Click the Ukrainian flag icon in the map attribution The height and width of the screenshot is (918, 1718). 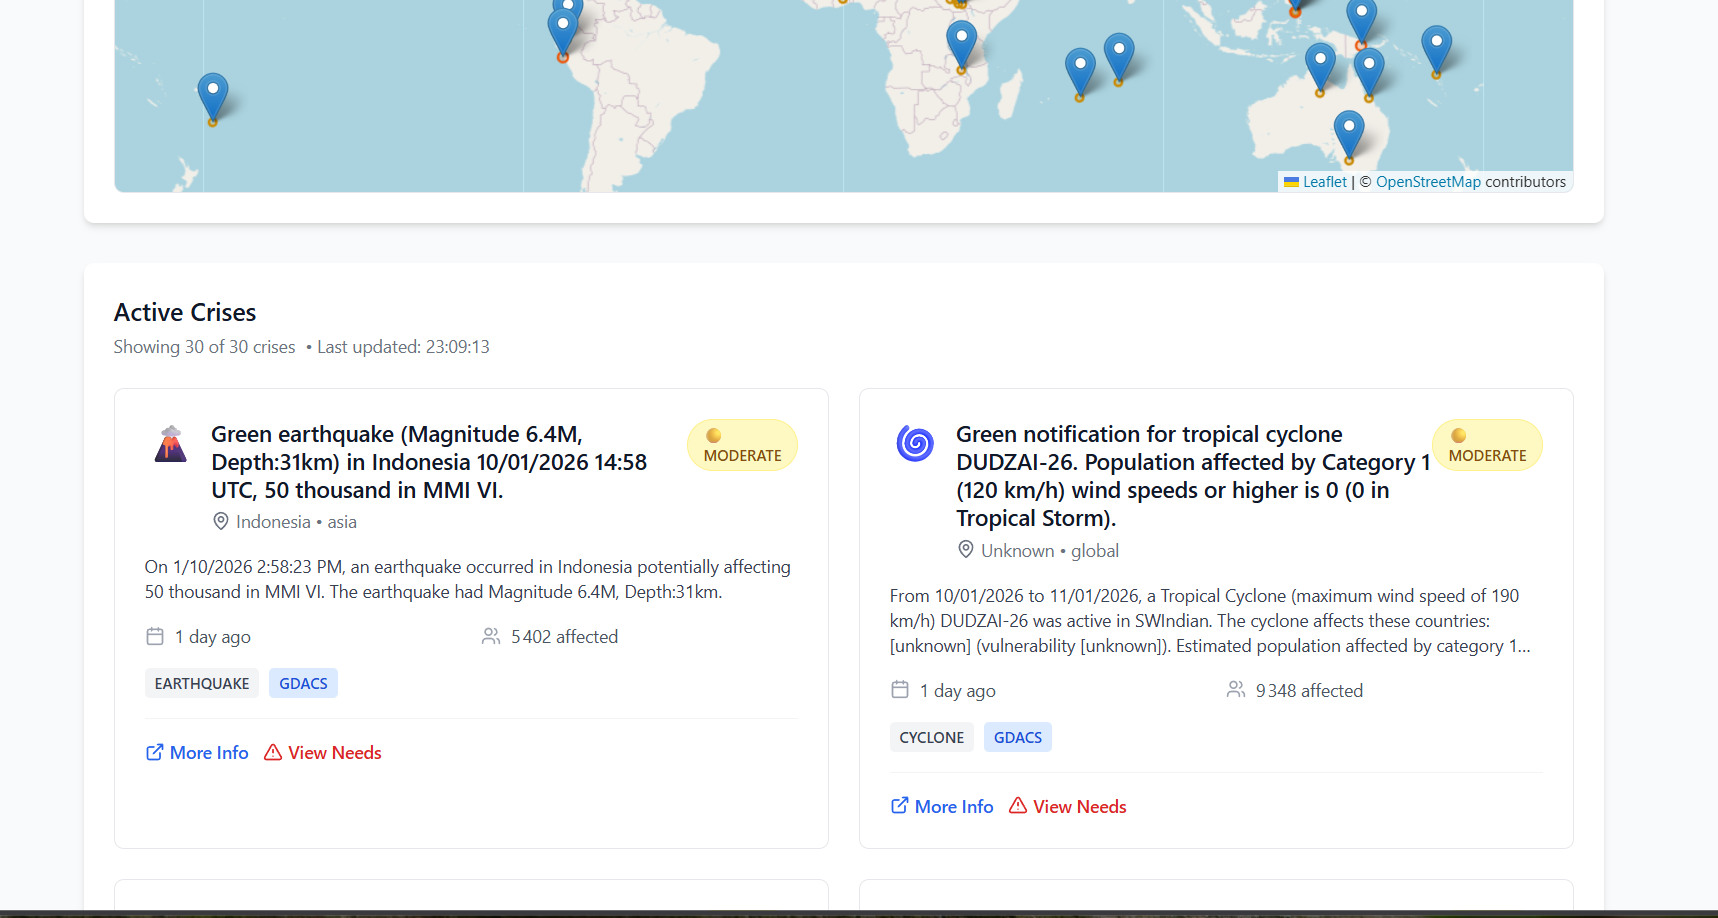(x=1290, y=182)
